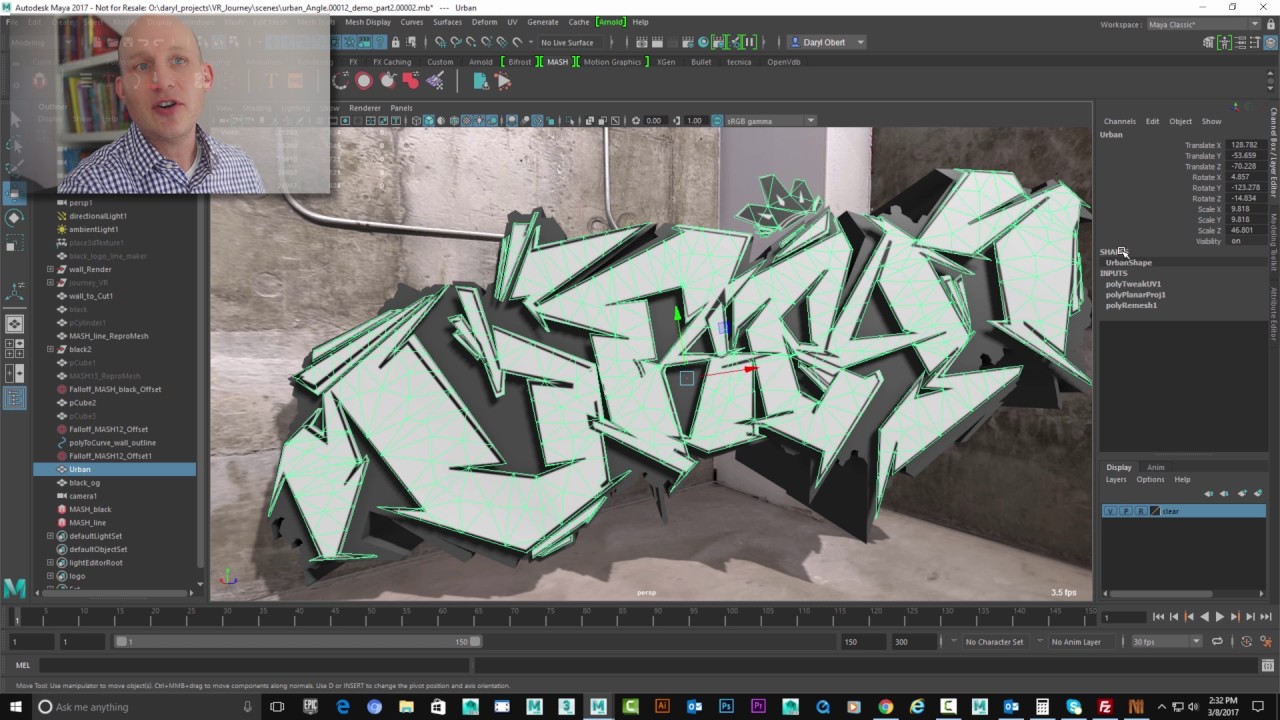Open the Mesh Display menu

[x=368, y=22]
